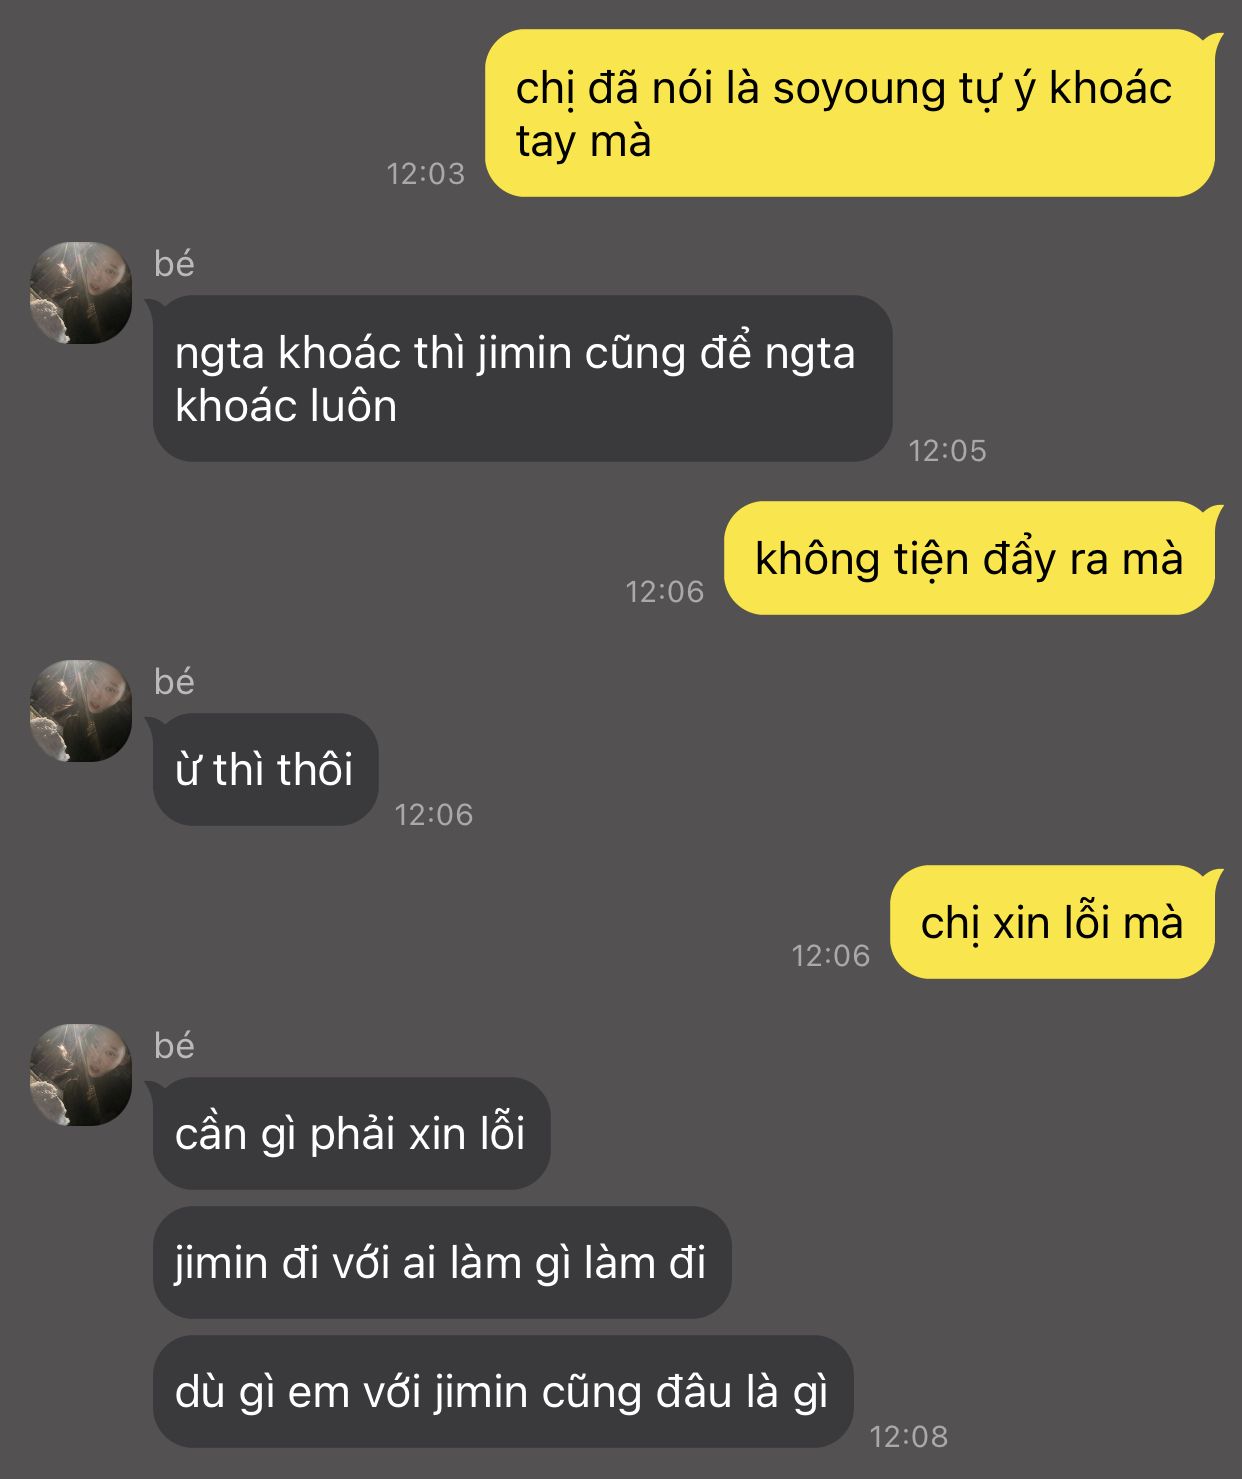Select 'jimin đi với ai làm gì' bubble
This screenshot has height=1479, width=1242.
click(x=440, y=1262)
